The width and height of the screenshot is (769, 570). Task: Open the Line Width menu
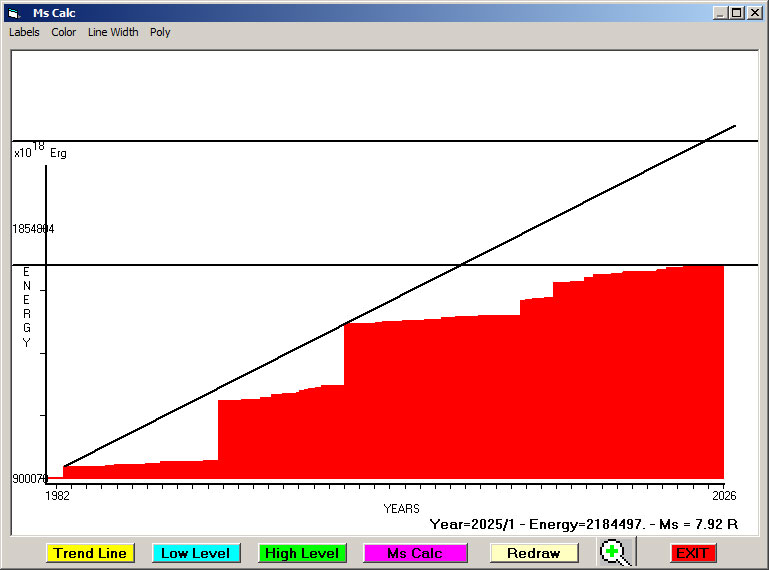[113, 32]
